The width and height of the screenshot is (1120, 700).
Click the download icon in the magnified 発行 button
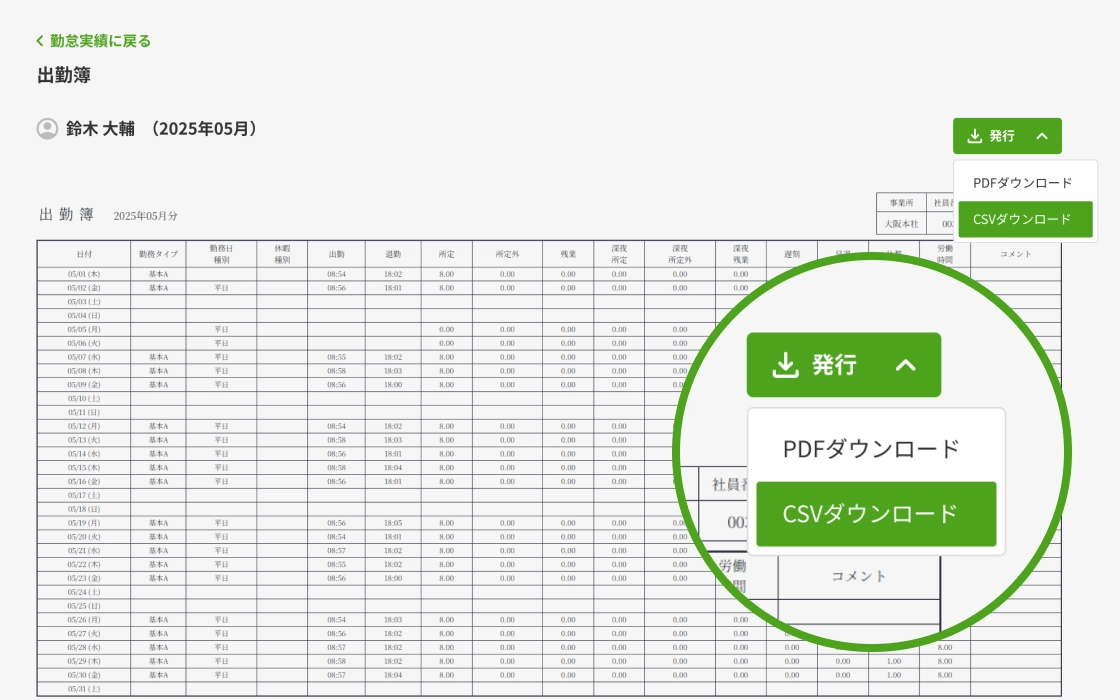pyautogui.click(x=786, y=366)
